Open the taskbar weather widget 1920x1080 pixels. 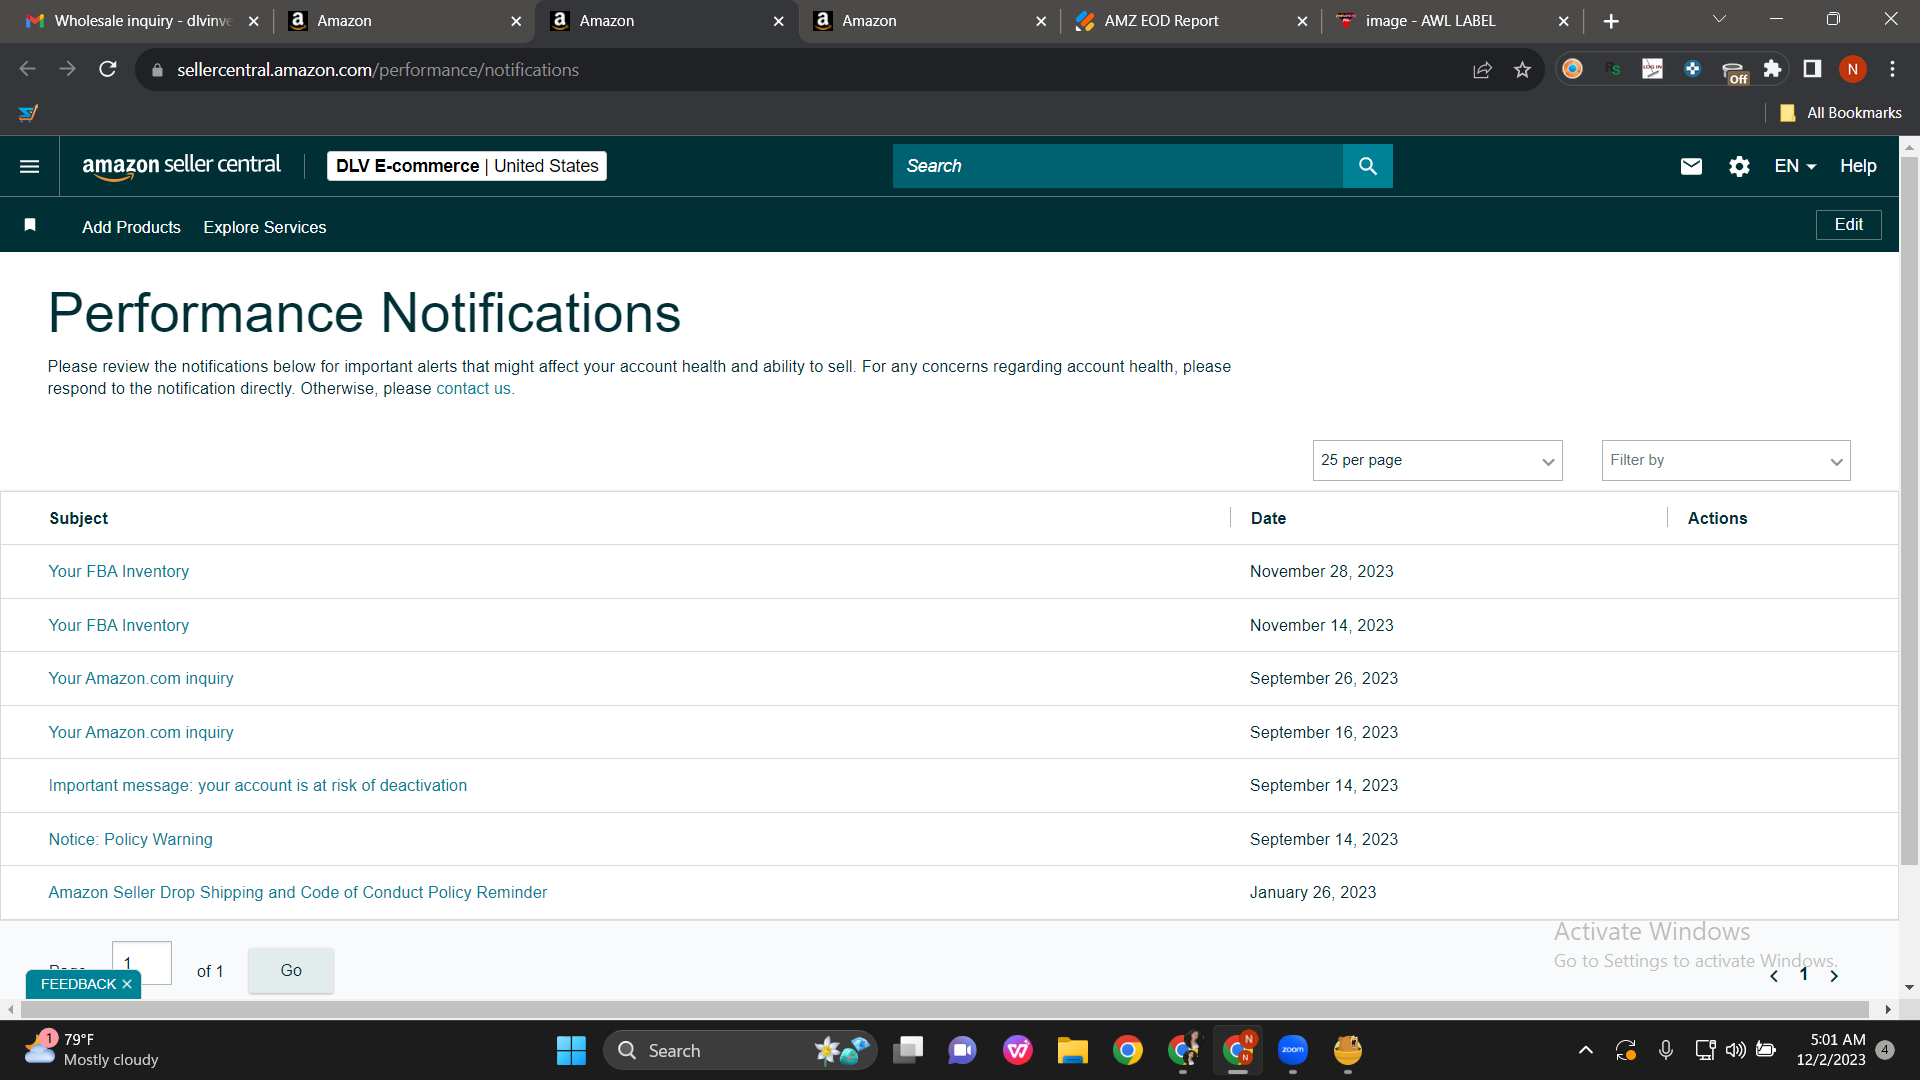[x=92, y=1050]
